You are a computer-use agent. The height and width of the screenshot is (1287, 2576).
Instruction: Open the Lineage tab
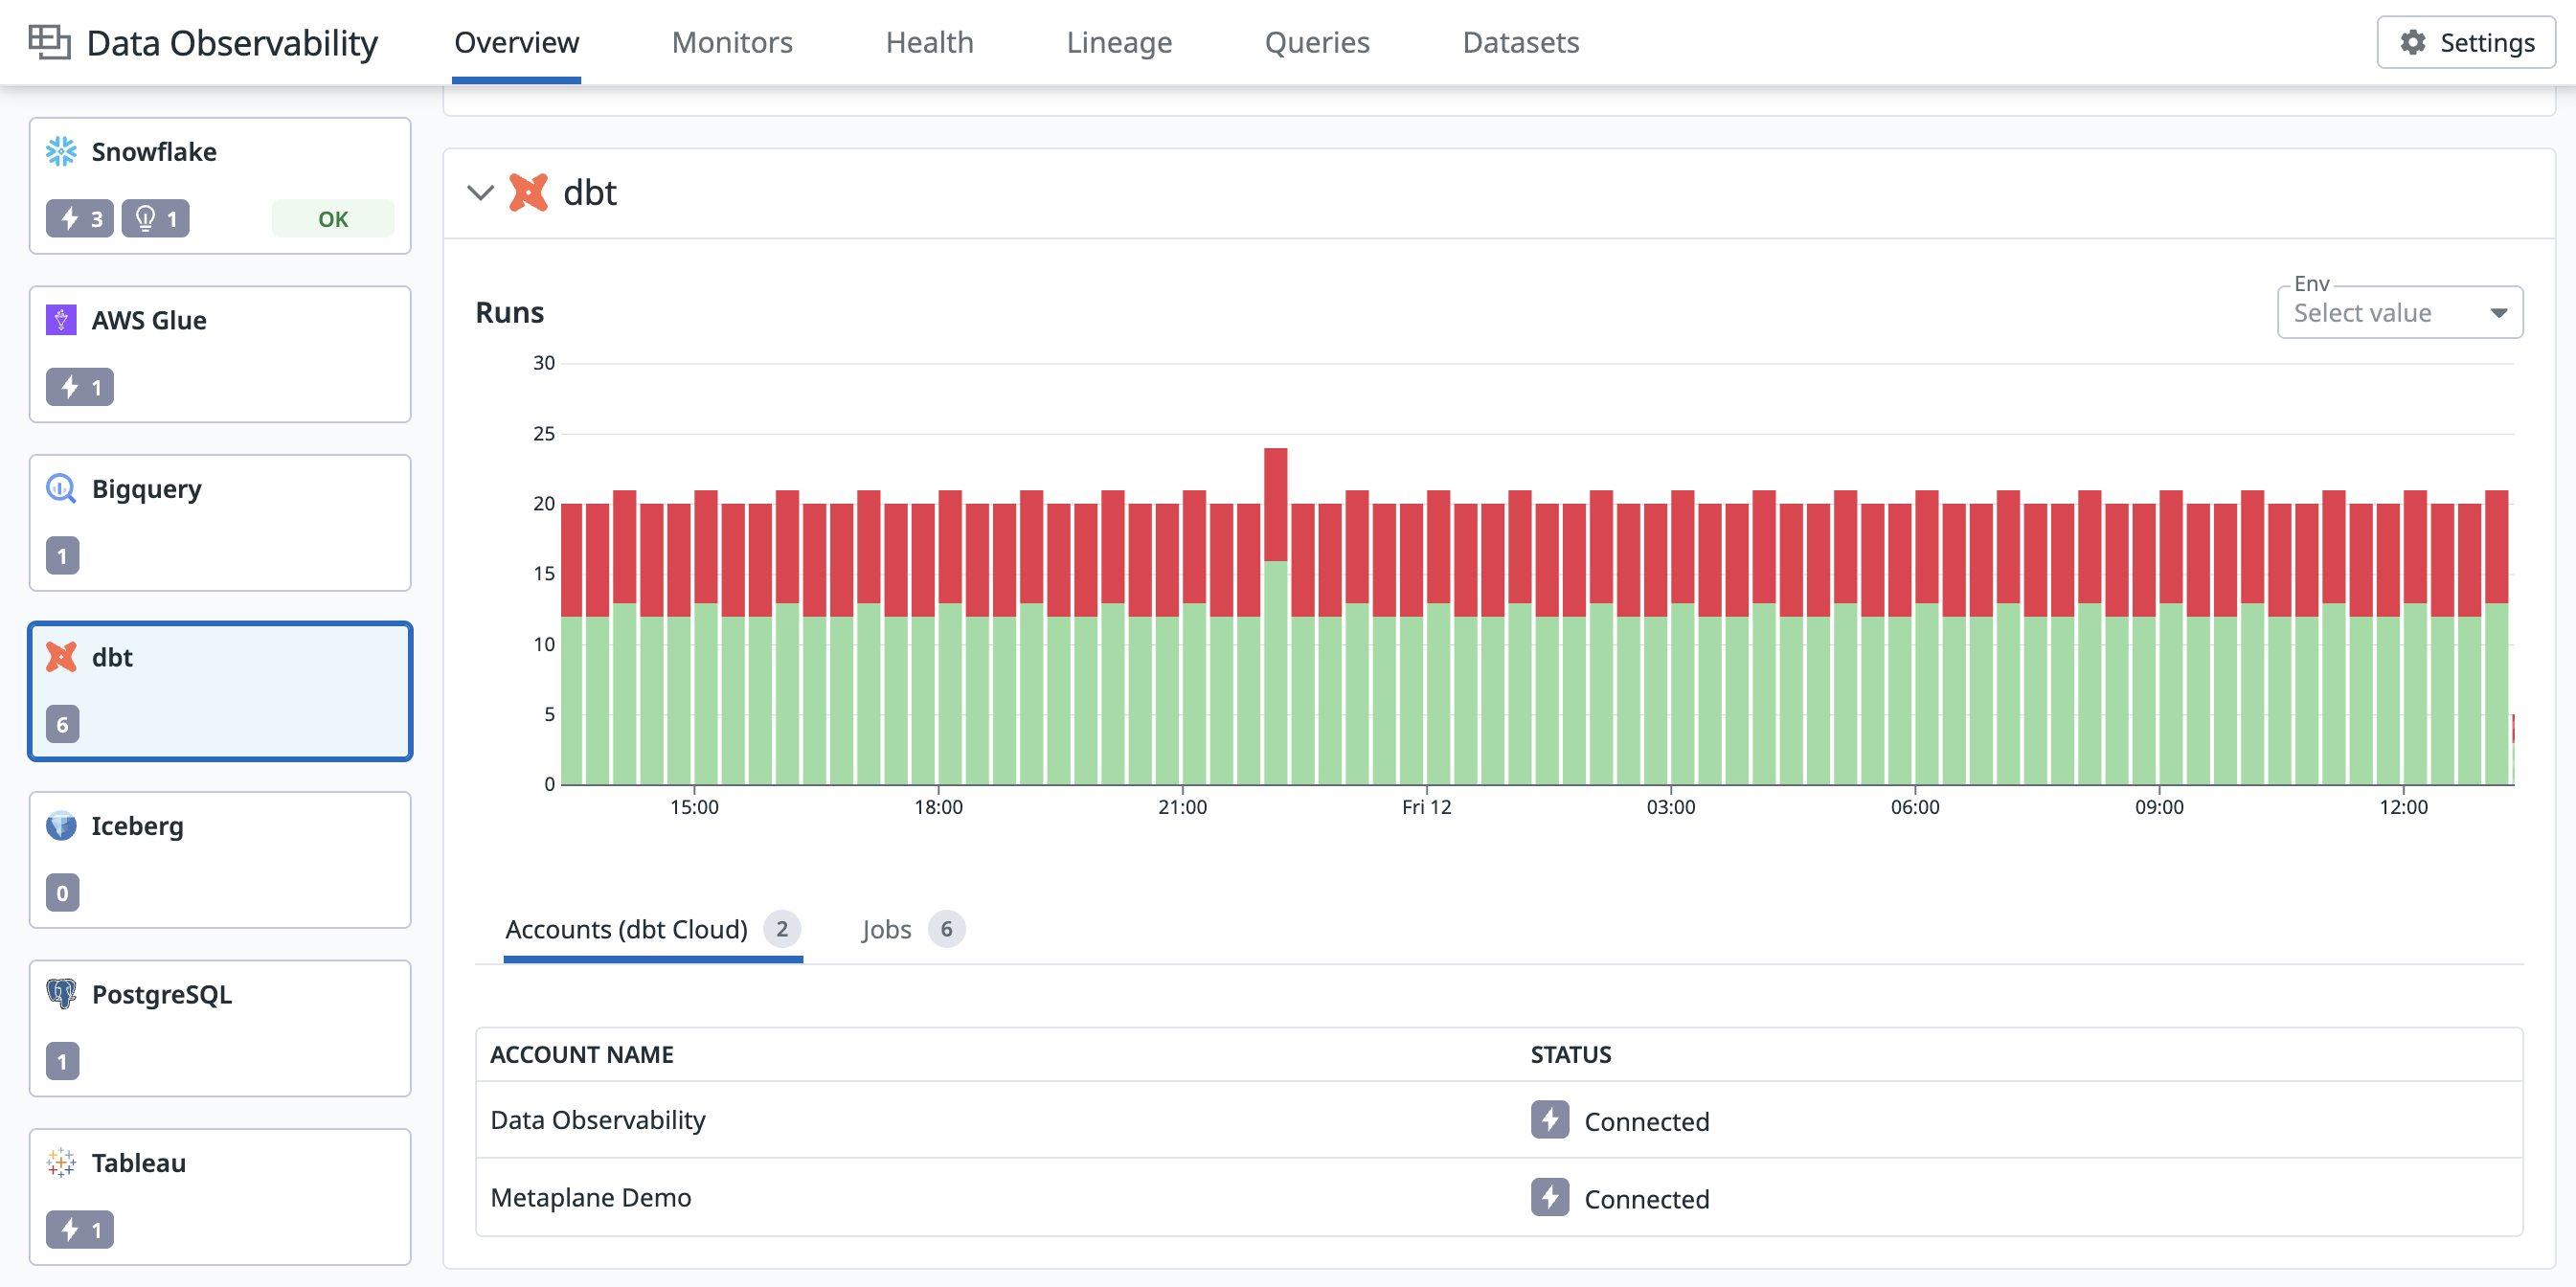coord(1118,42)
